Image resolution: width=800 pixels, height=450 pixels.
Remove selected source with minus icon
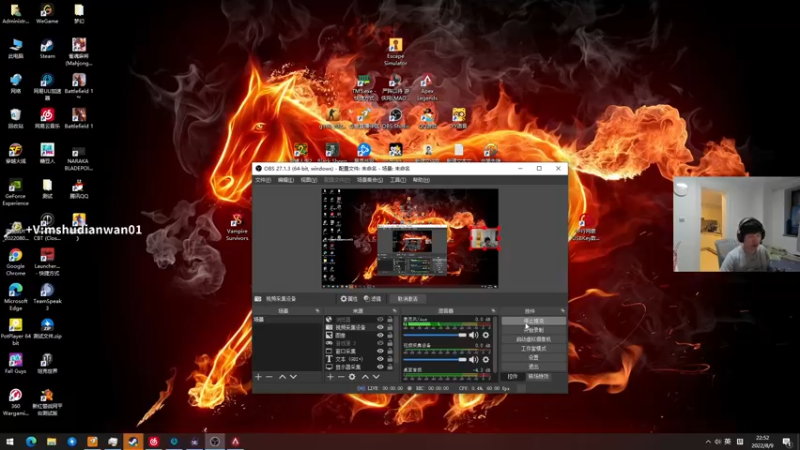point(341,377)
